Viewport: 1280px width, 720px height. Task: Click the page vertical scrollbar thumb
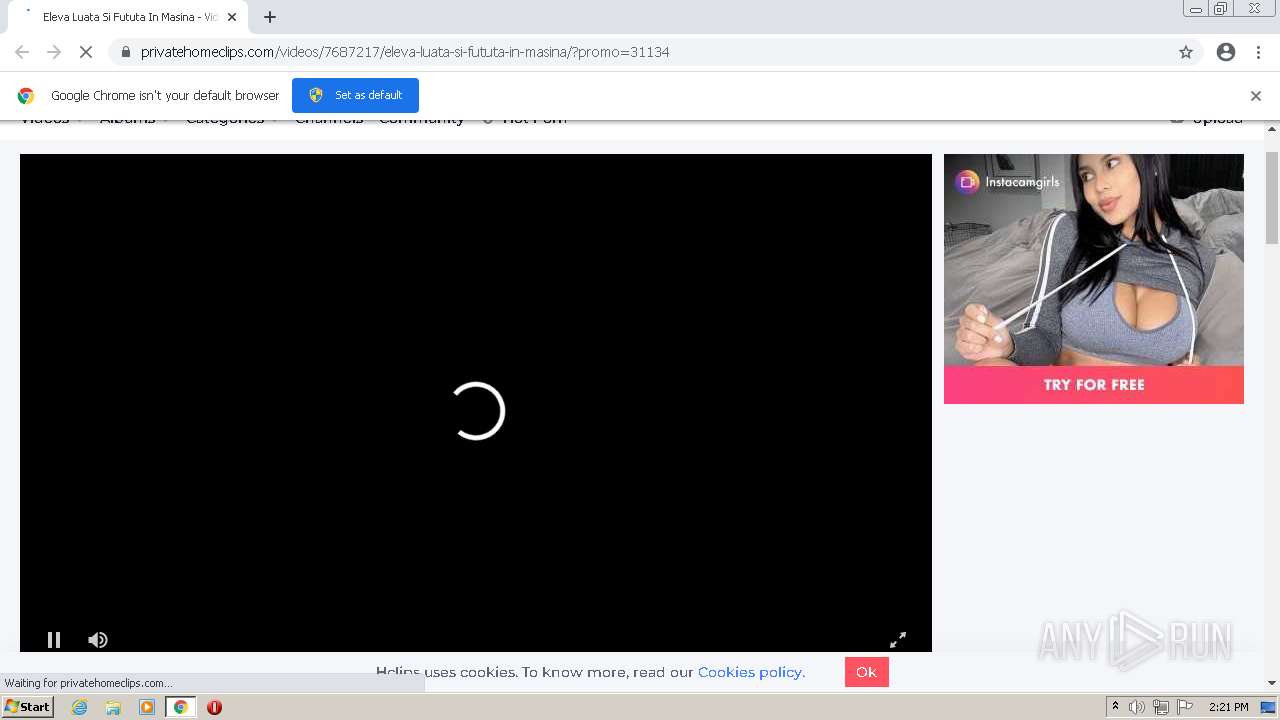pos(1272,197)
